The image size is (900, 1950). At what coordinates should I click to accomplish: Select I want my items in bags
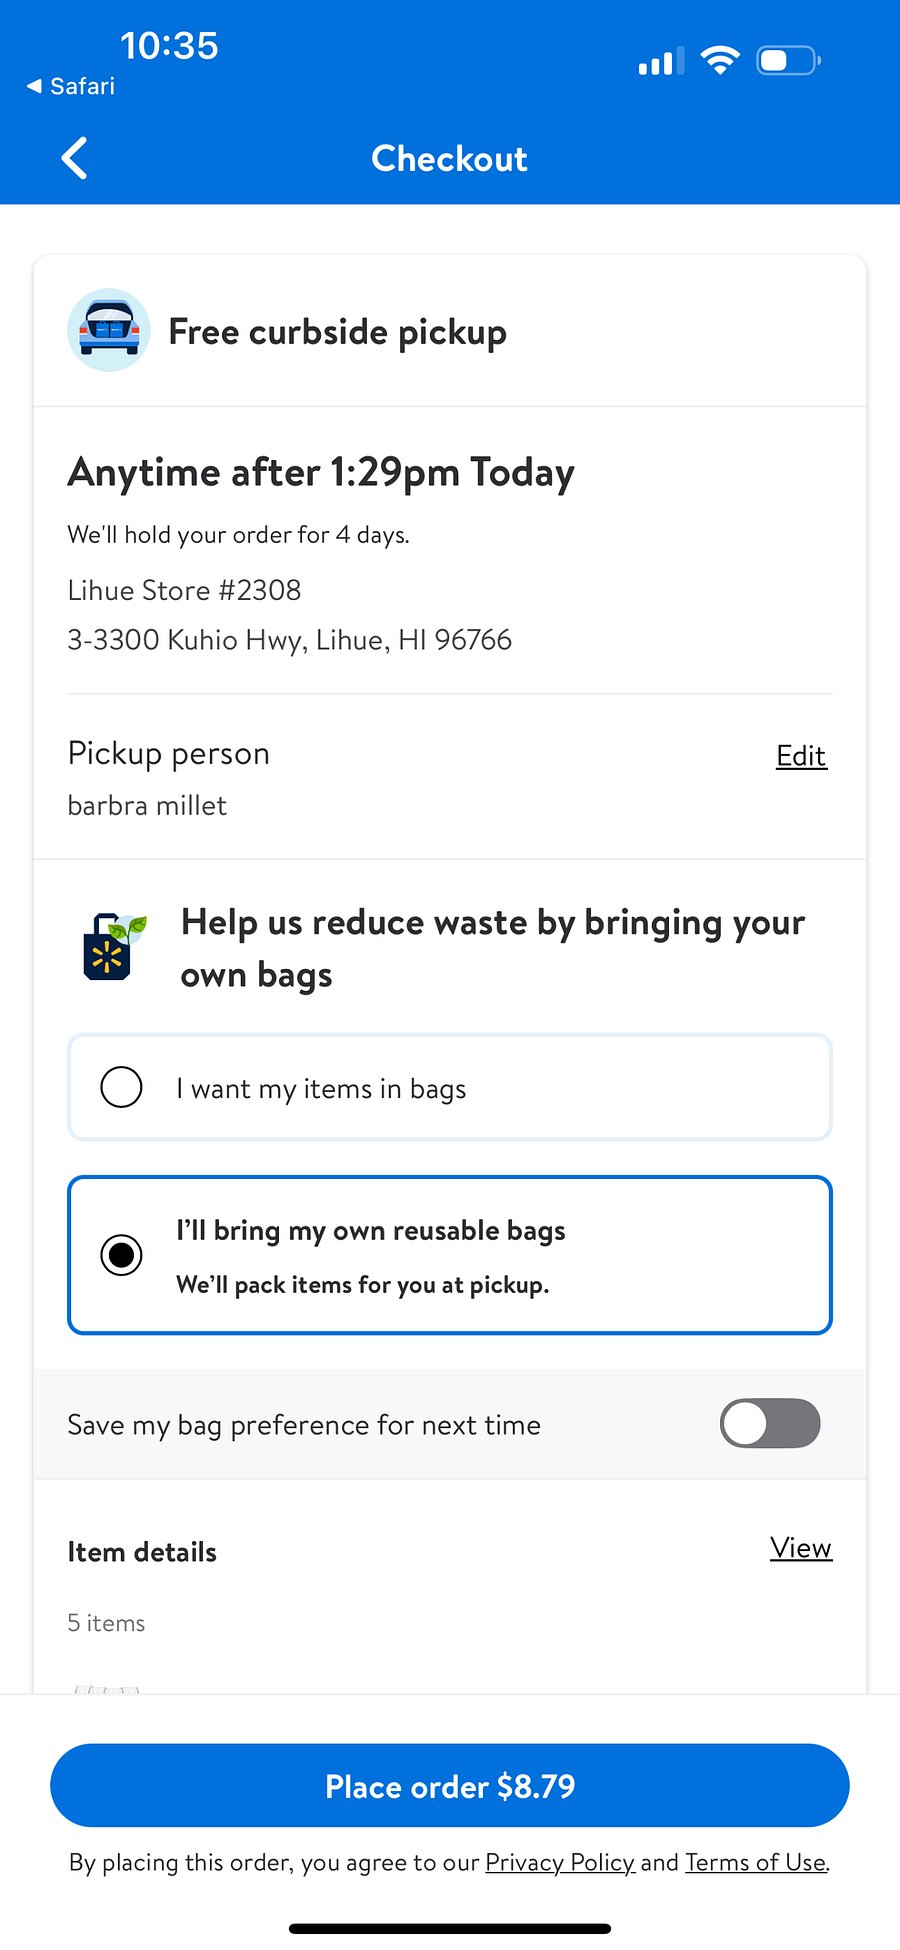pos(450,1087)
